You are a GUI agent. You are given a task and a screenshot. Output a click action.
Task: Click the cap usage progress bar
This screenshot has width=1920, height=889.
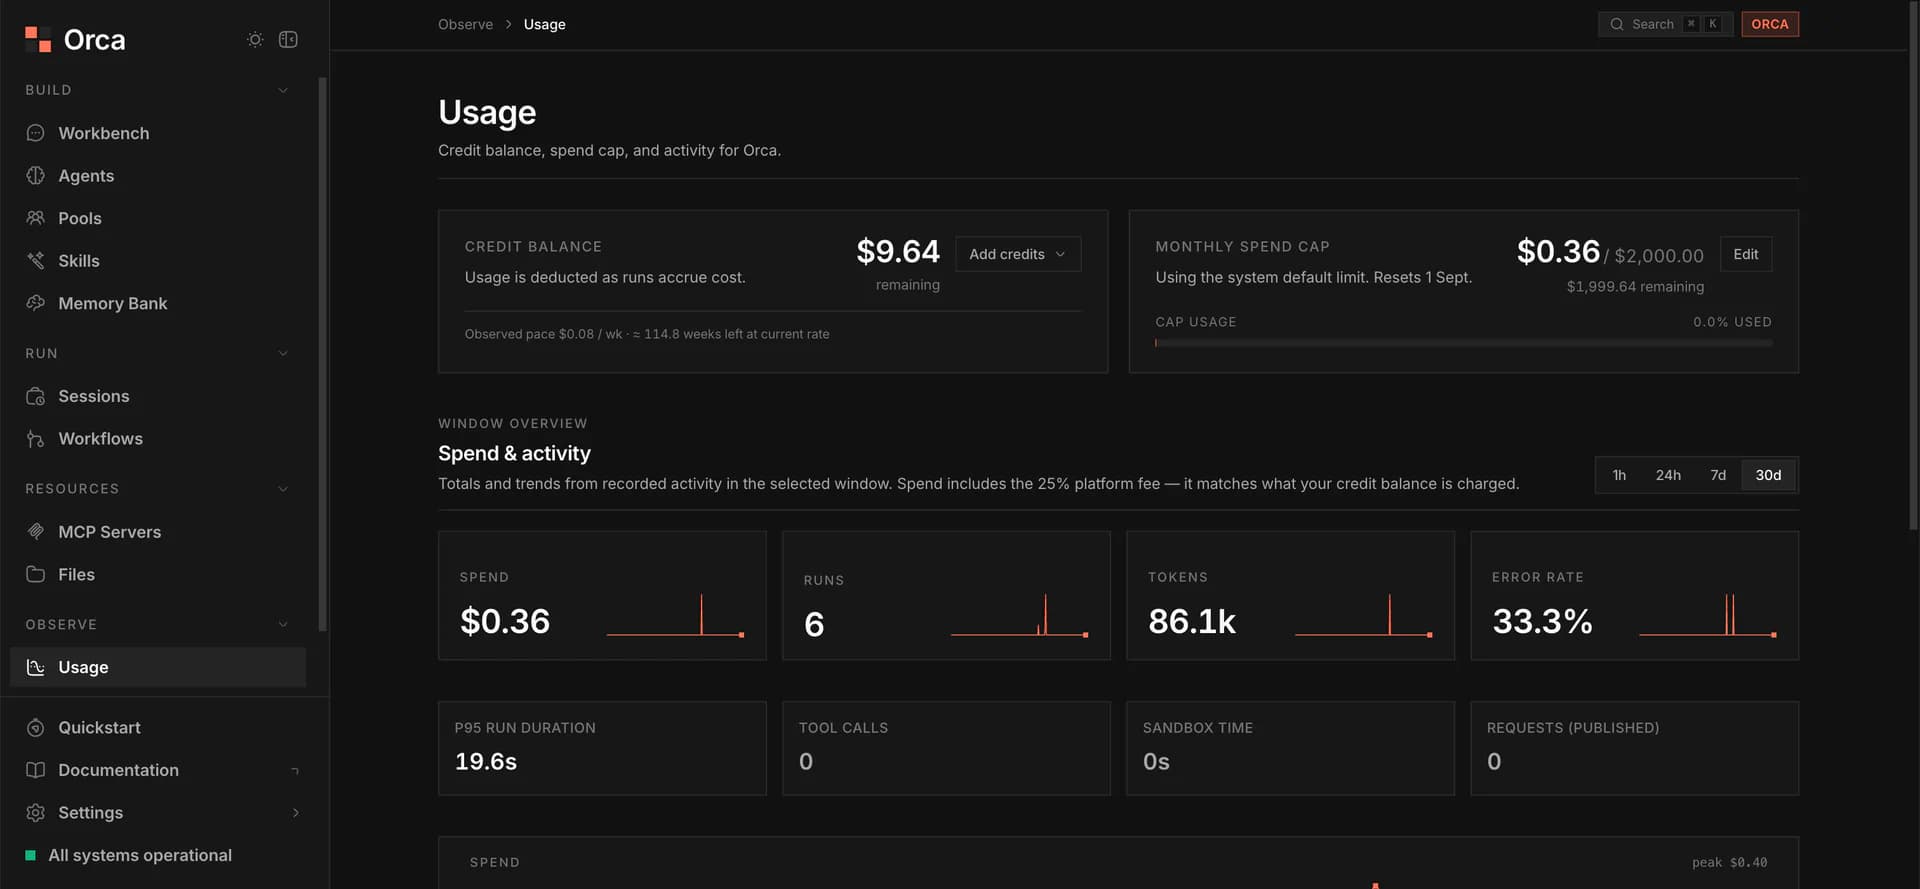pos(1464,343)
